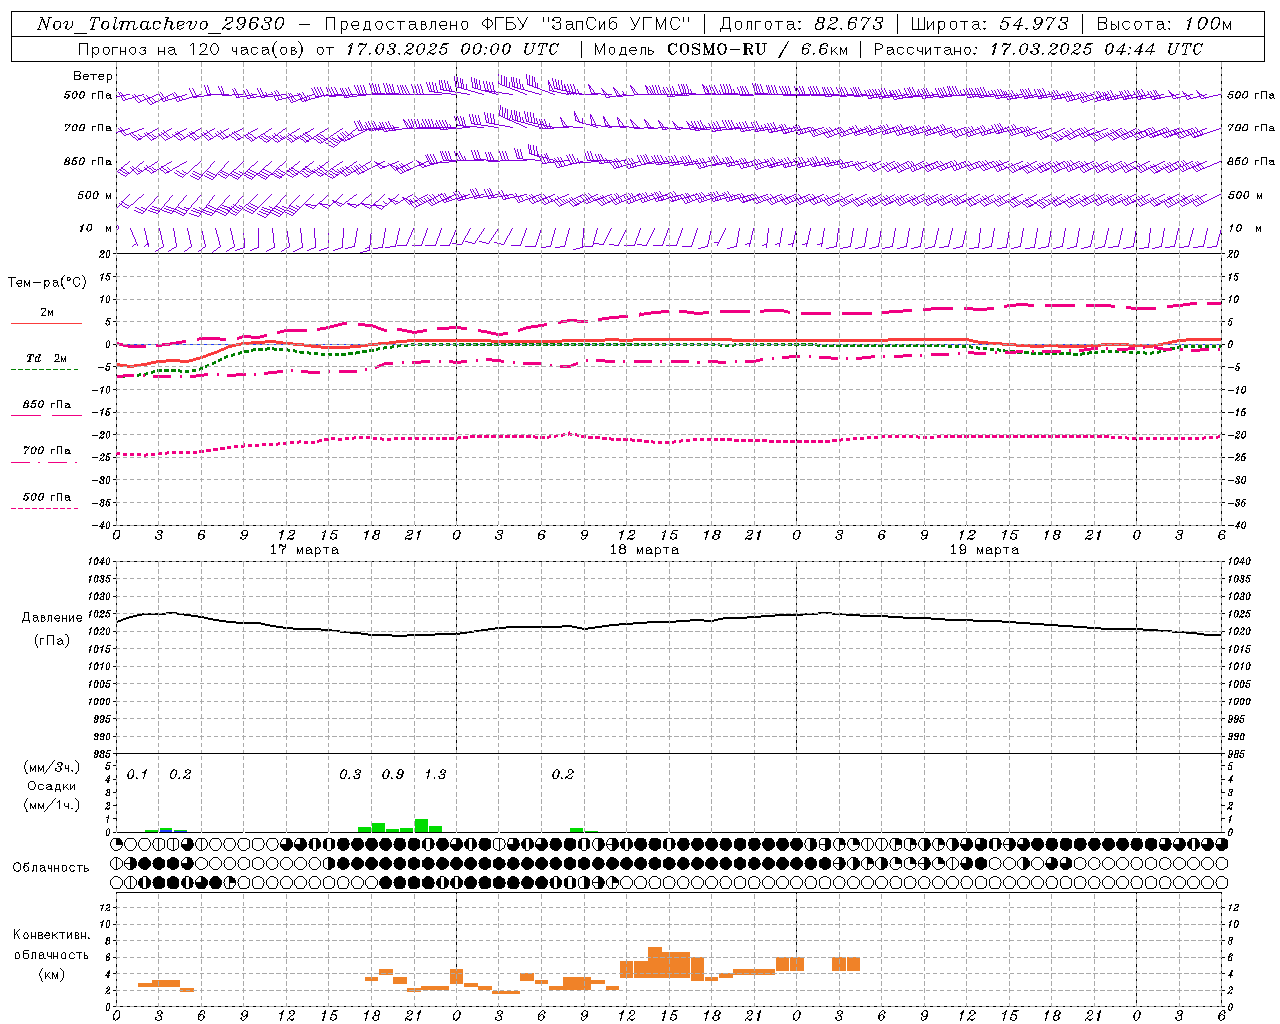
Task: Click the 700 гПа entry in temperature legend
Action: [x=47, y=451]
